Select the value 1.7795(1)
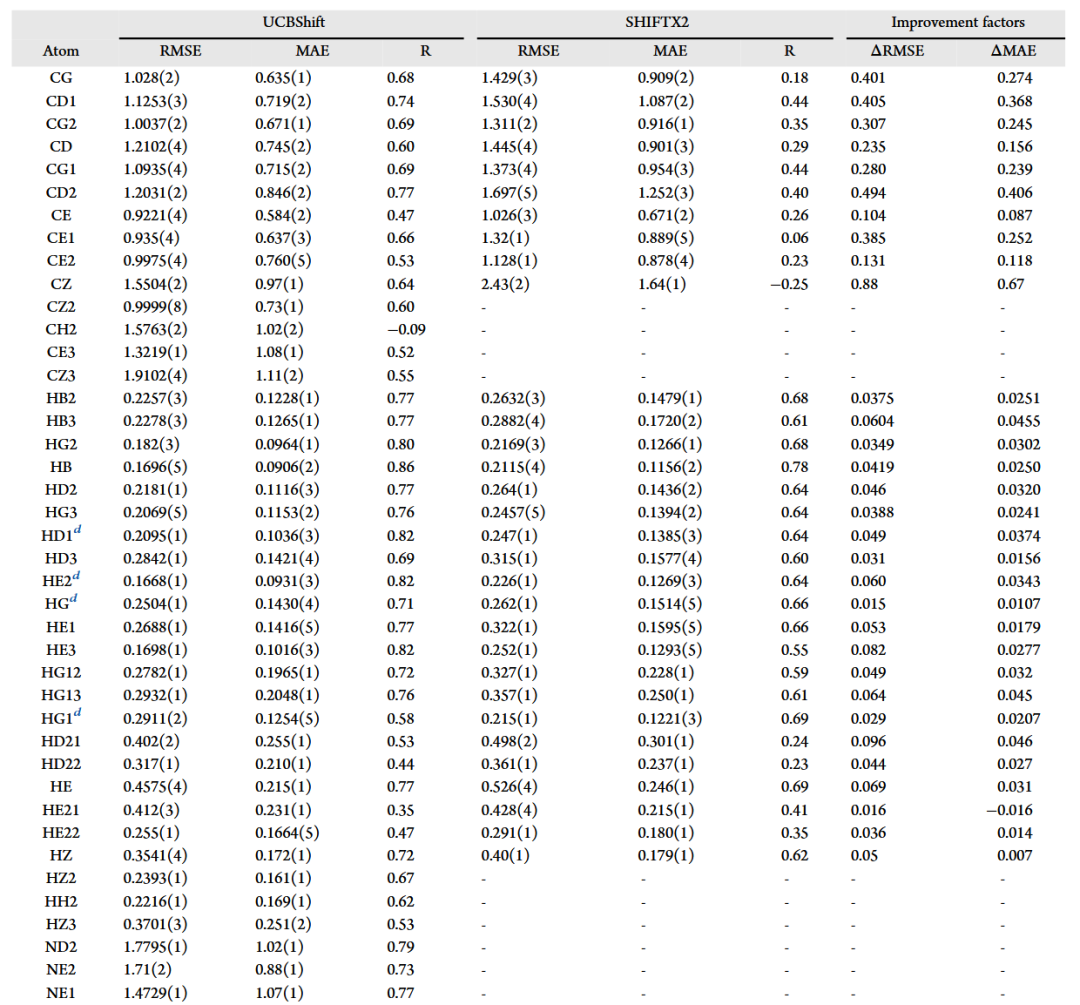Image resolution: width=1080 pixels, height=1005 pixels. pos(155,947)
